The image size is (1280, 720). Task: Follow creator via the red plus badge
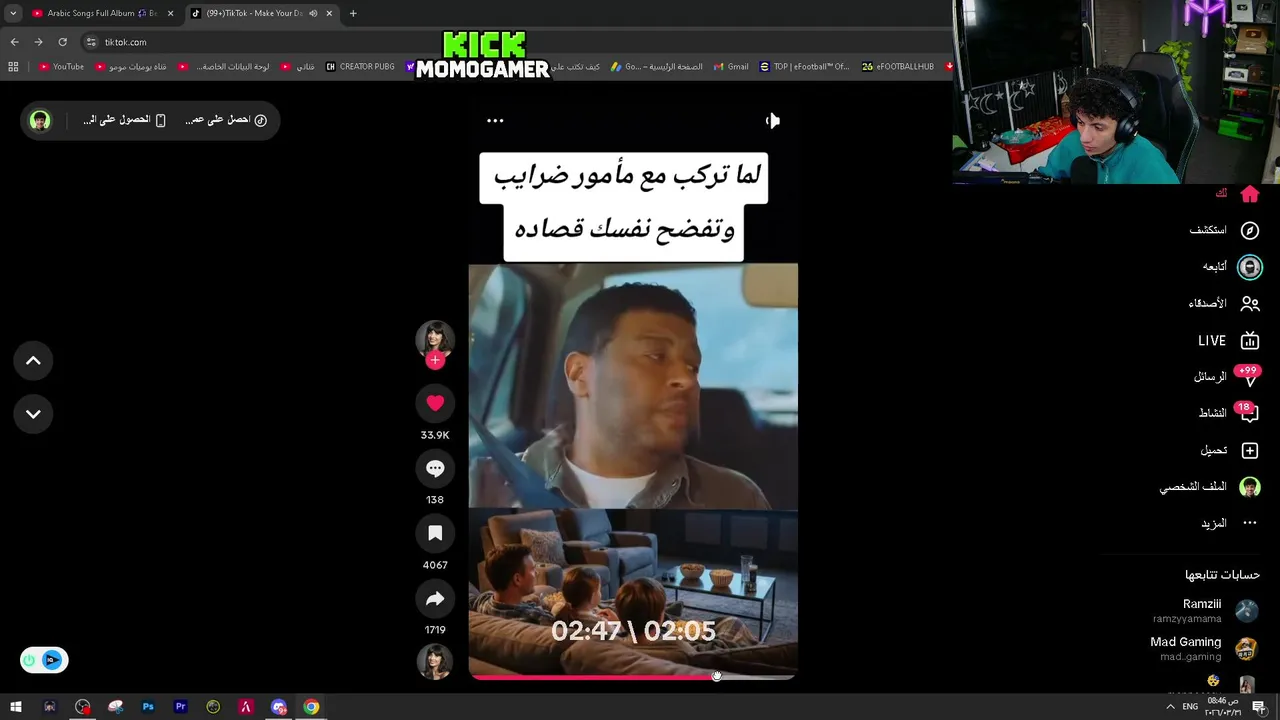[x=435, y=360]
